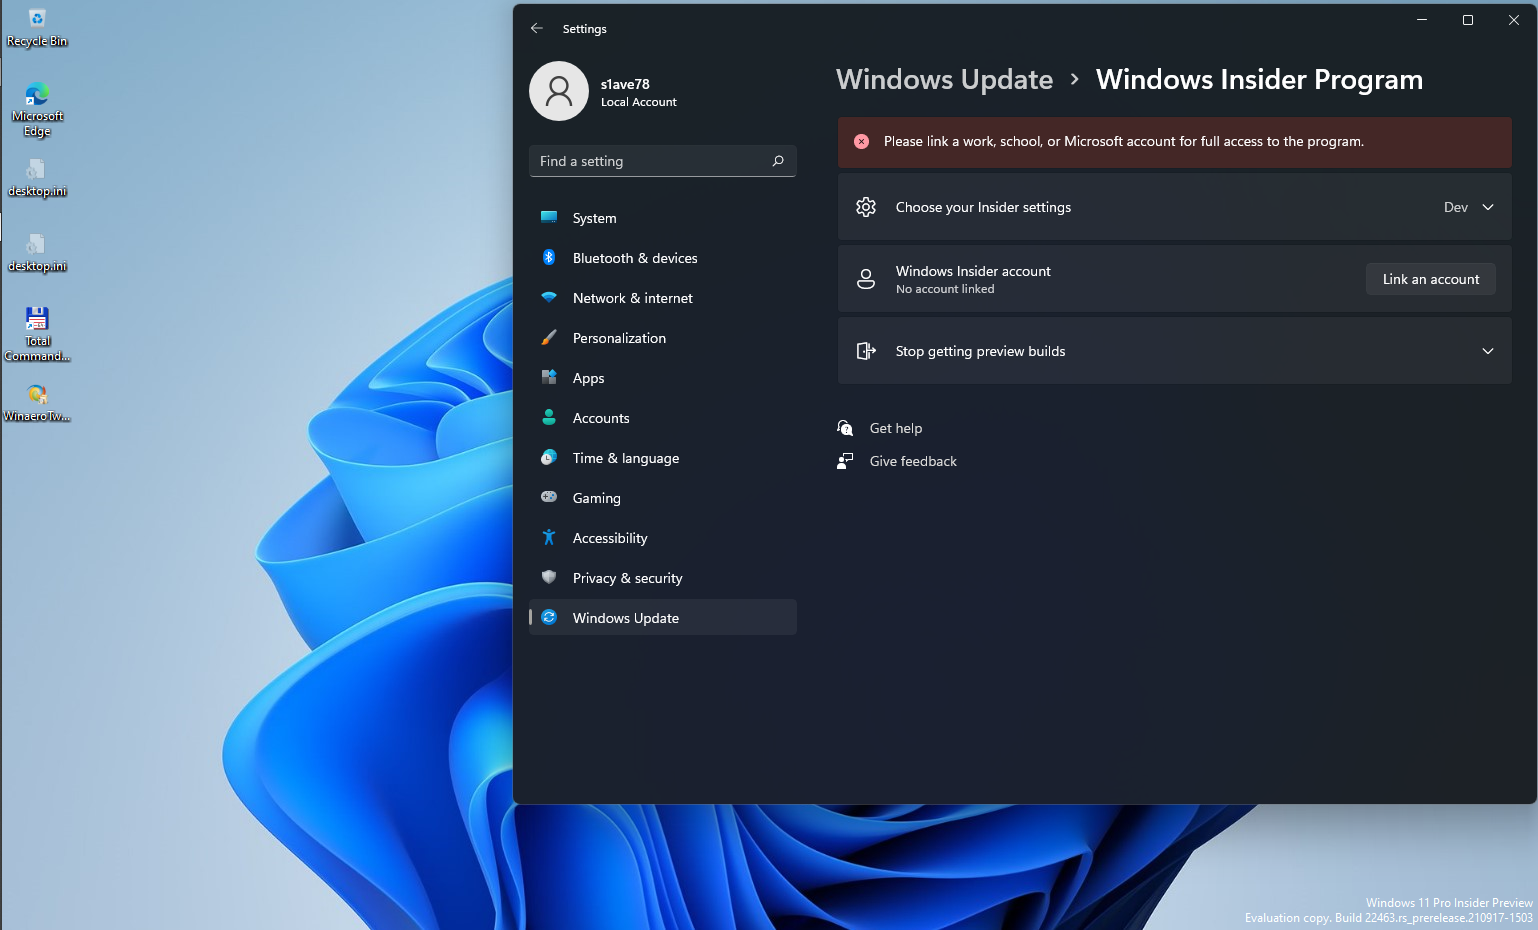Click Stop getting preview builds label
The image size is (1538, 930).
(x=980, y=351)
